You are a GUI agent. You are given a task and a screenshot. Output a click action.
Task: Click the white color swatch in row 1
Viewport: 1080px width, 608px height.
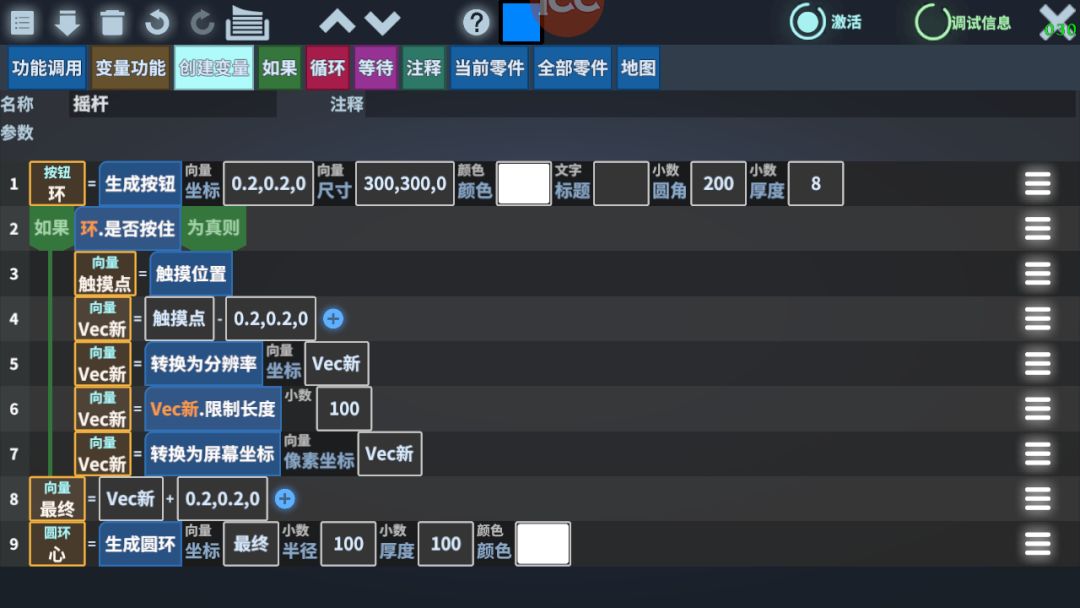523,184
